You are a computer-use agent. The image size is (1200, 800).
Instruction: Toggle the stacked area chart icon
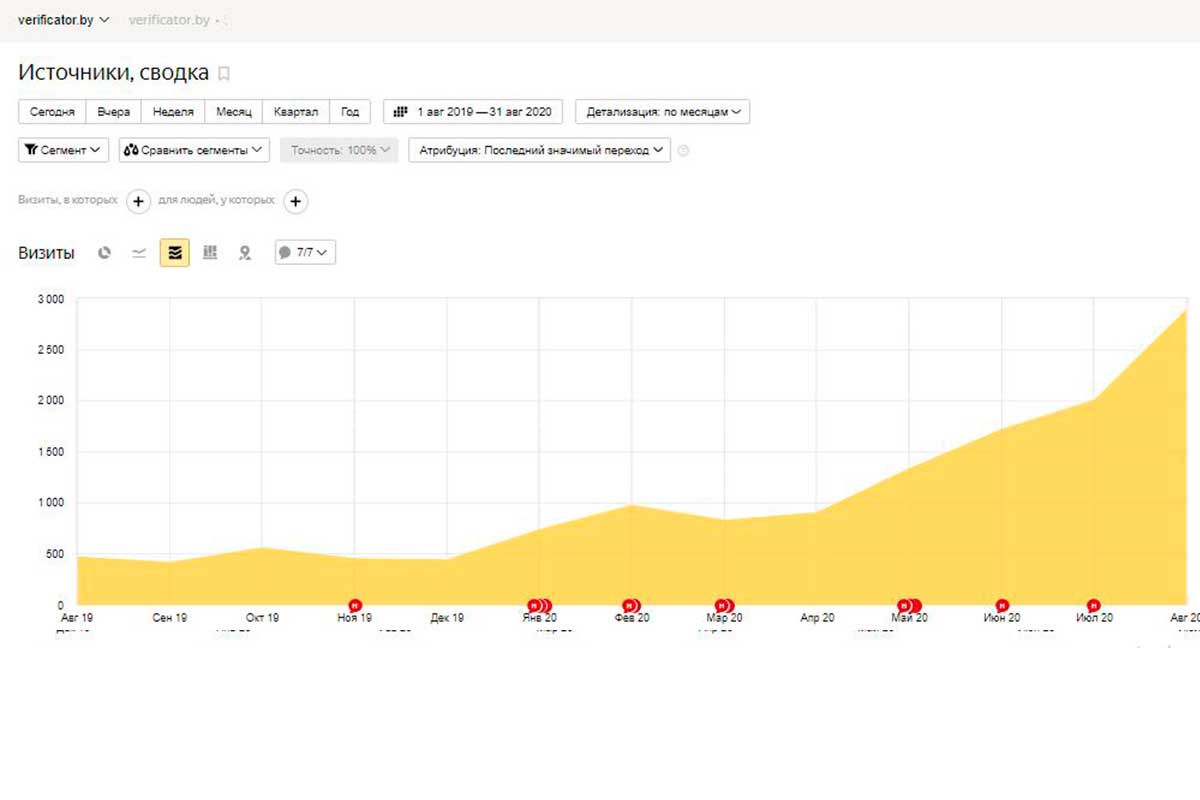click(x=175, y=253)
